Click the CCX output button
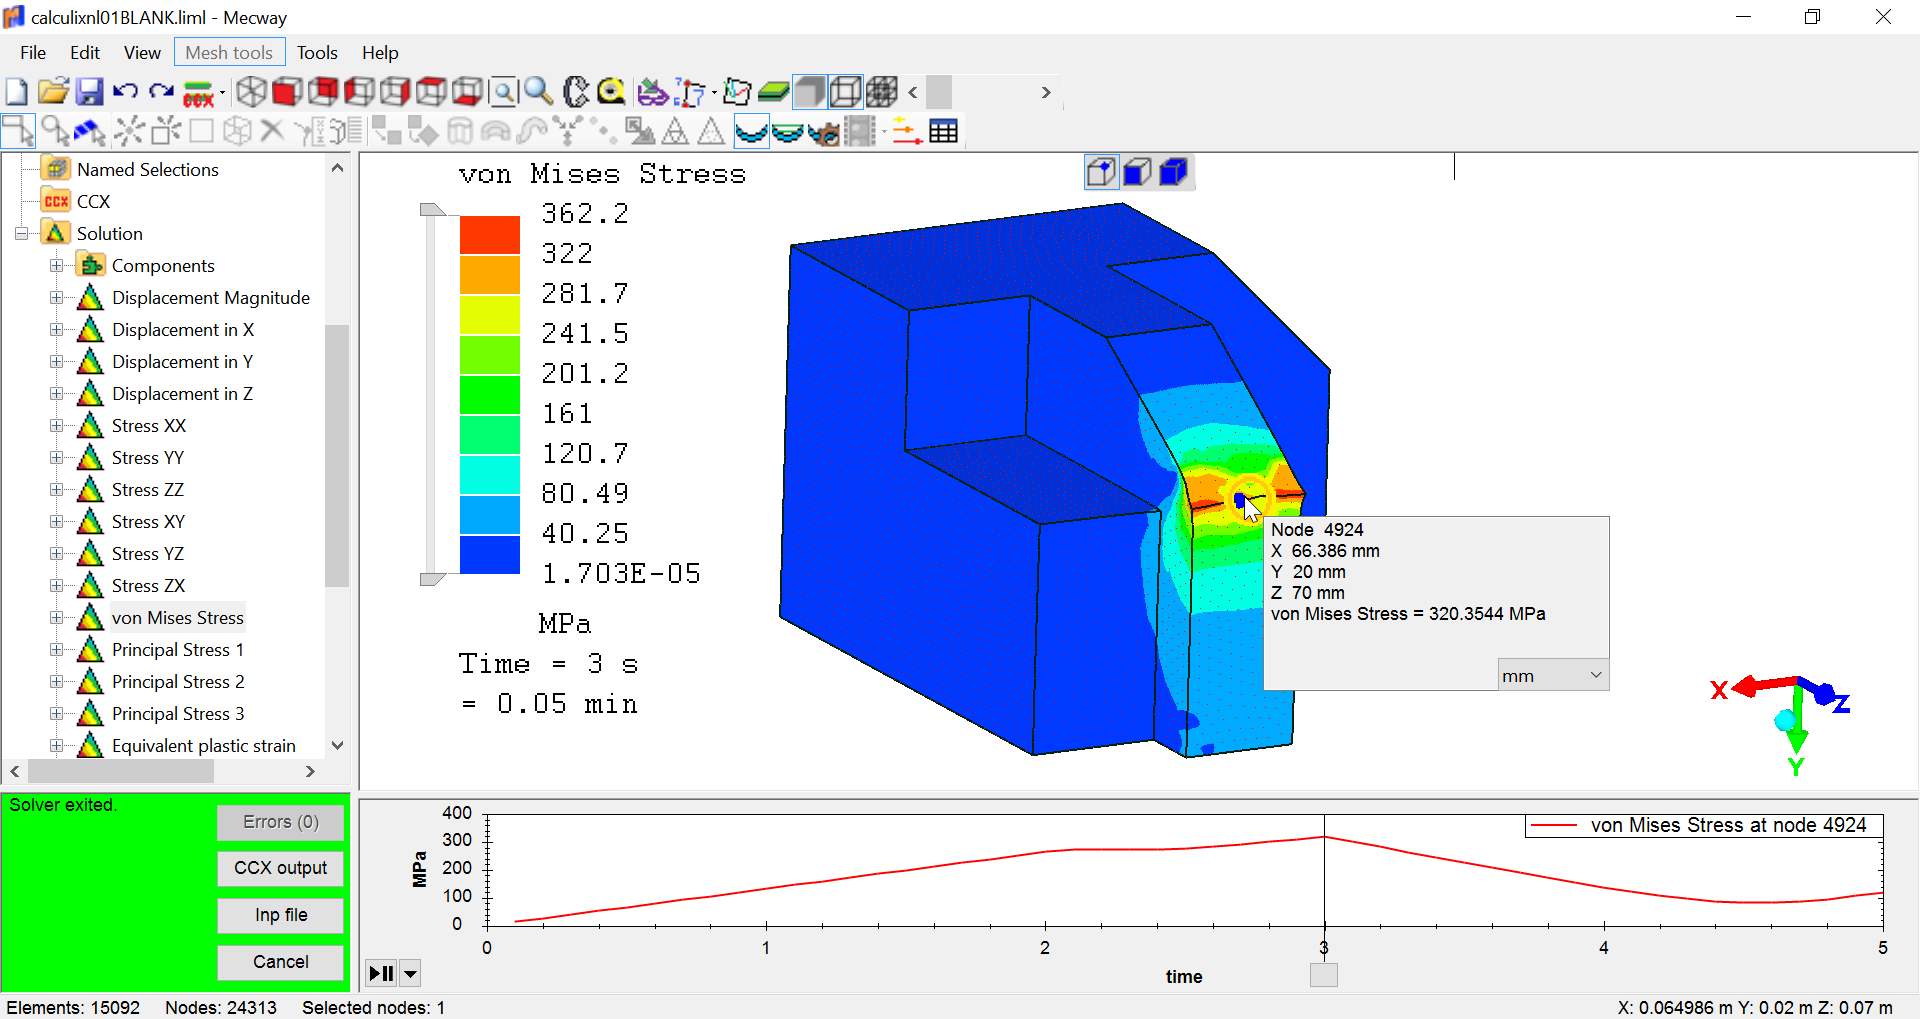This screenshot has height=1019, width=1920. click(x=281, y=868)
